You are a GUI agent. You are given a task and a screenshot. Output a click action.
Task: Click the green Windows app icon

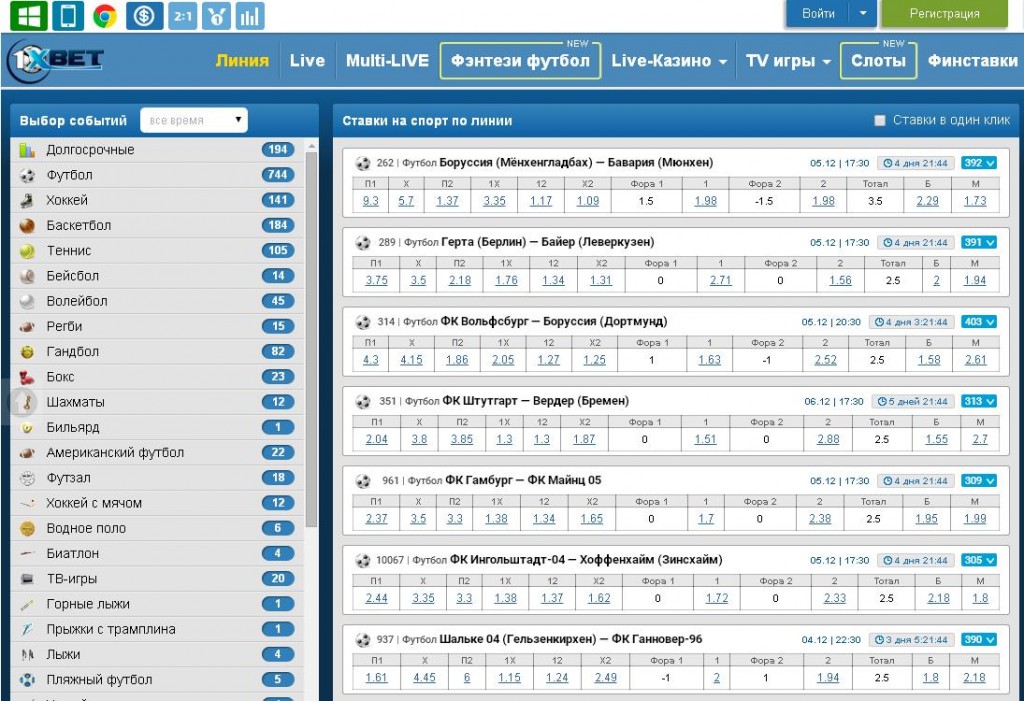point(30,15)
